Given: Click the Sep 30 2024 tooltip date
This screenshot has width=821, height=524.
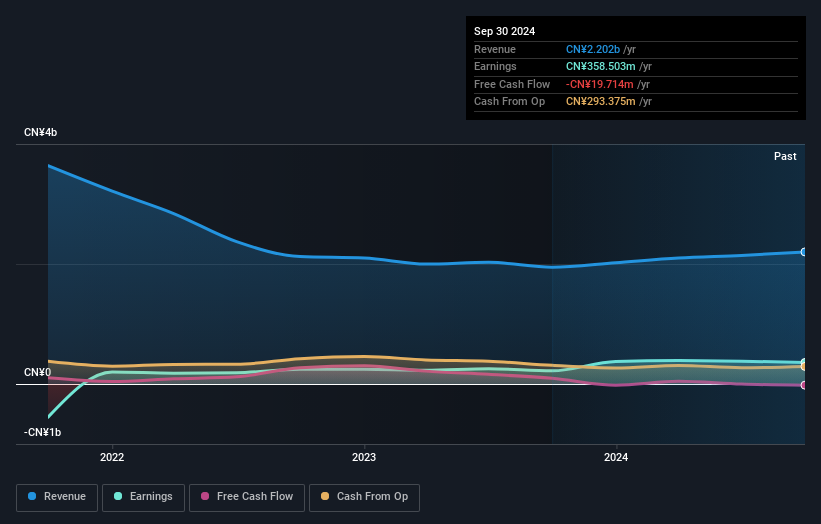Looking at the screenshot, I should (504, 31).
